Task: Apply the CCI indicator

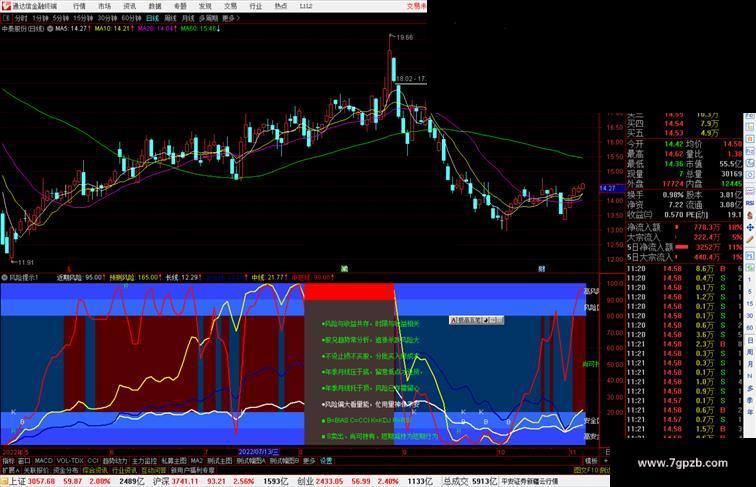Action: [x=93, y=461]
